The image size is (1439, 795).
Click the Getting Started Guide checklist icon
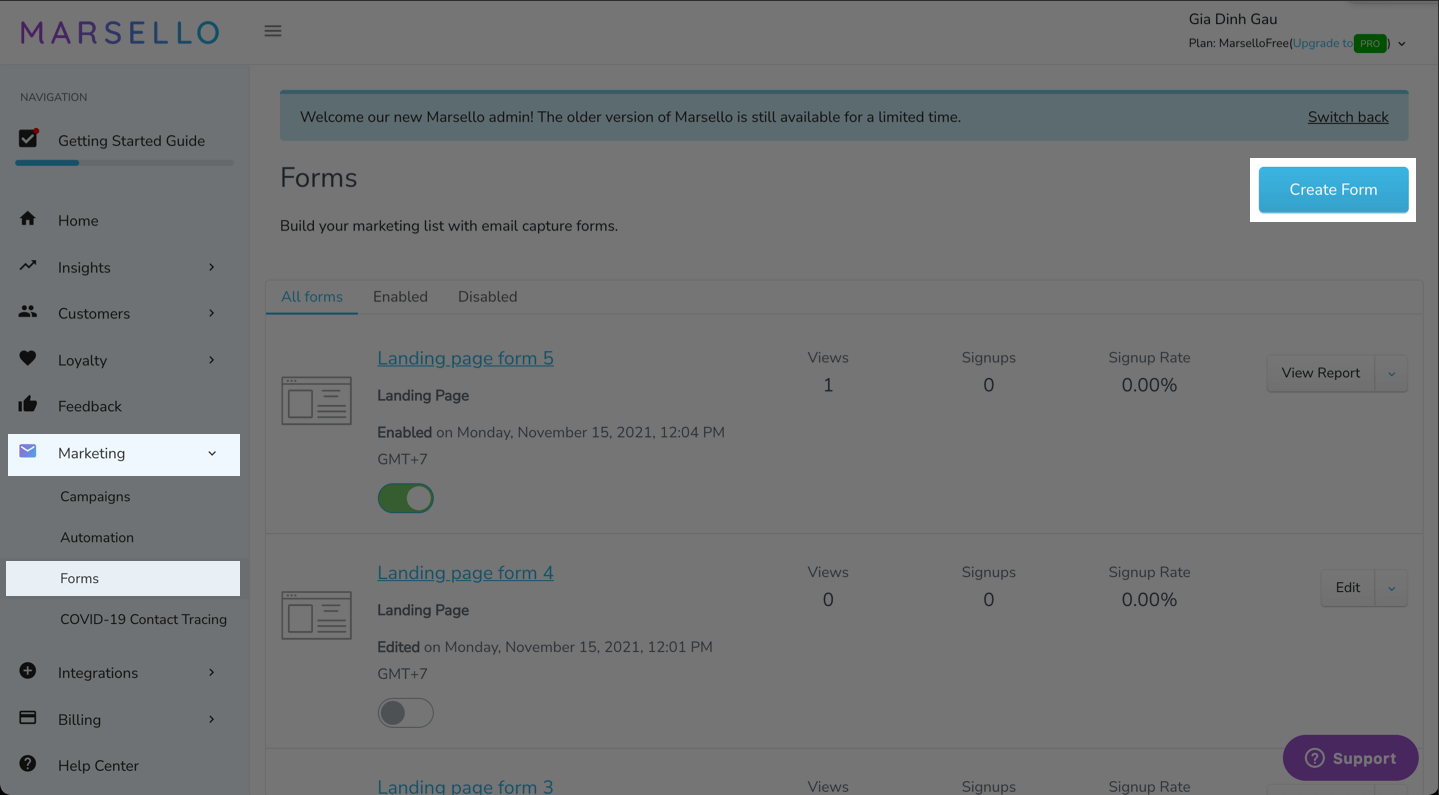coord(28,139)
